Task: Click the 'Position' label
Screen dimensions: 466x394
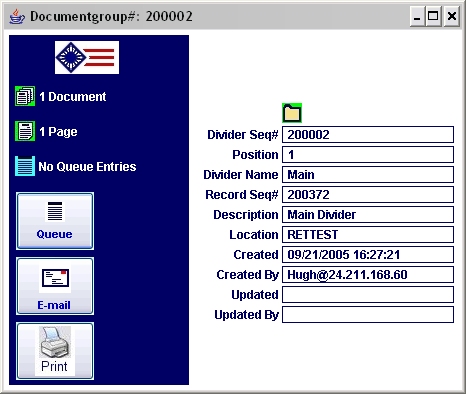Action: pos(255,155)
